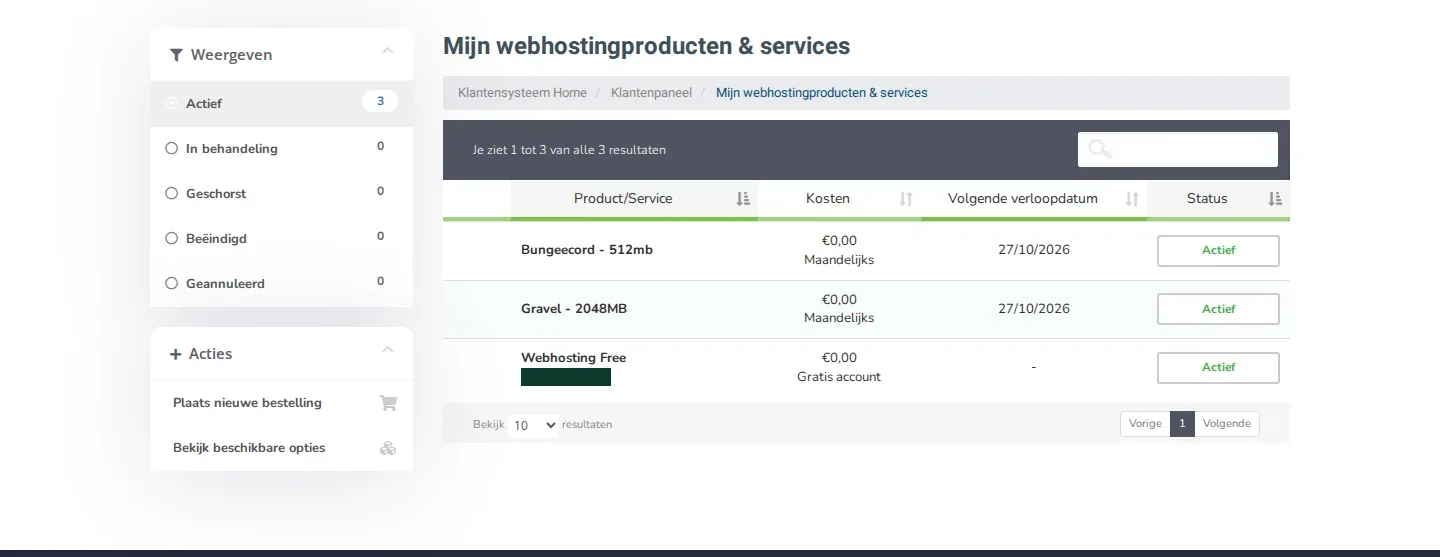Click the Vorige pagination button
Screen dimensions: 1440x557
pos(1145,424)
